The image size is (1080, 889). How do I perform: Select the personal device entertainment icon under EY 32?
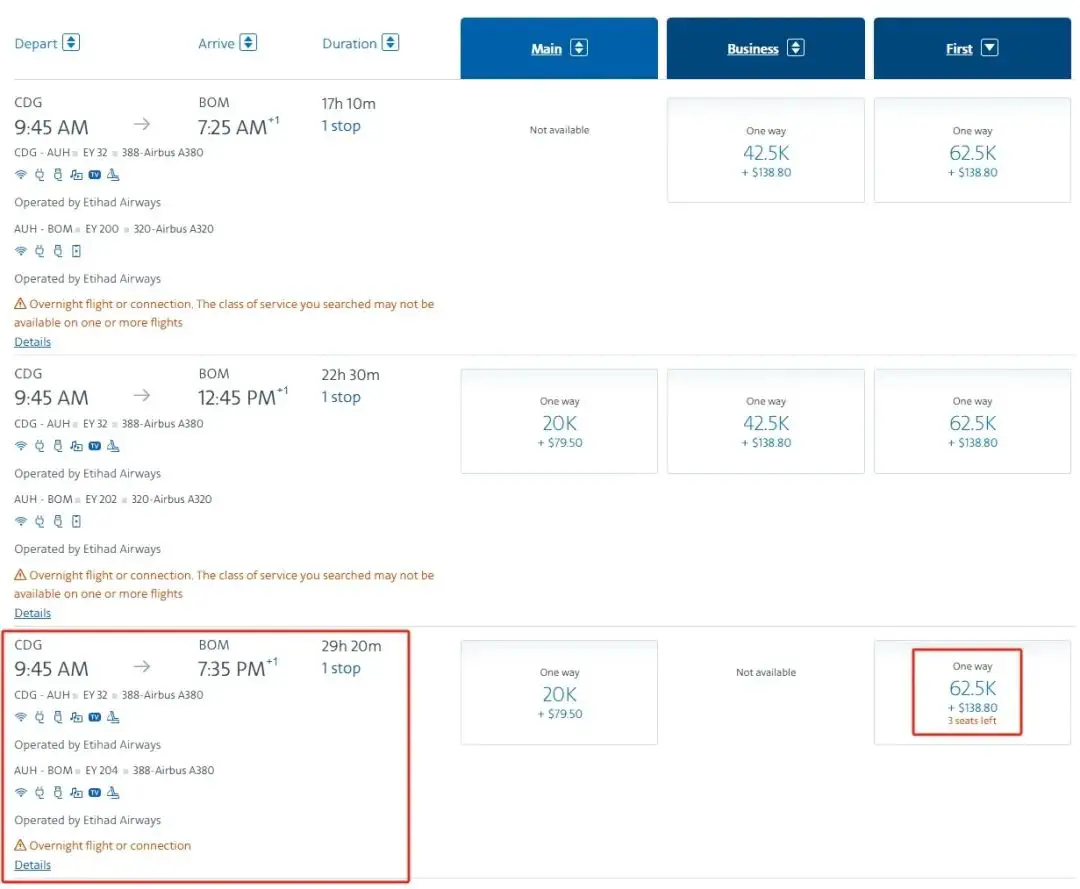click(76, 174)
